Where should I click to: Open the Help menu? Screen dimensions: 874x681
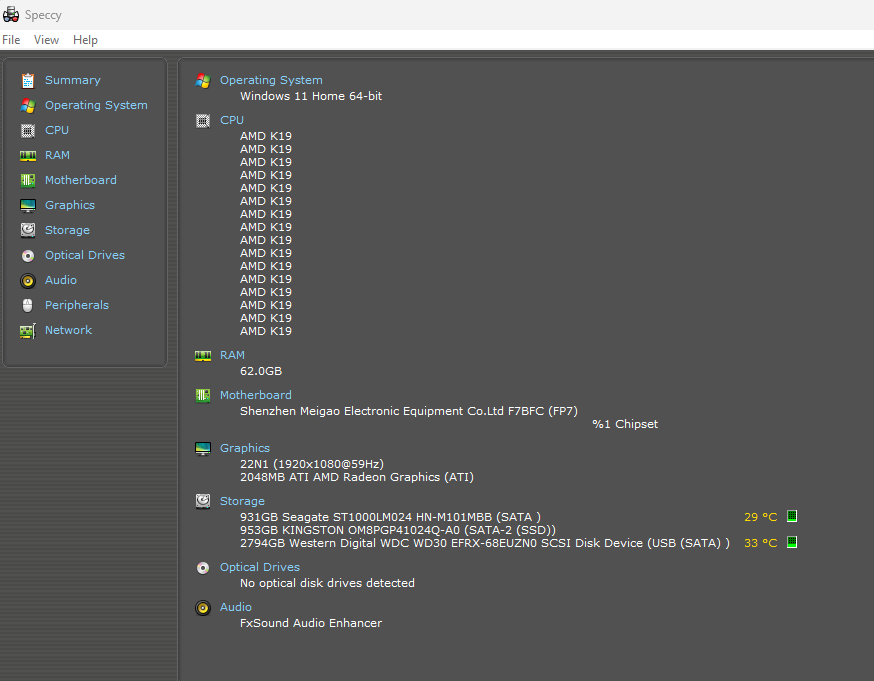[85, 40]
